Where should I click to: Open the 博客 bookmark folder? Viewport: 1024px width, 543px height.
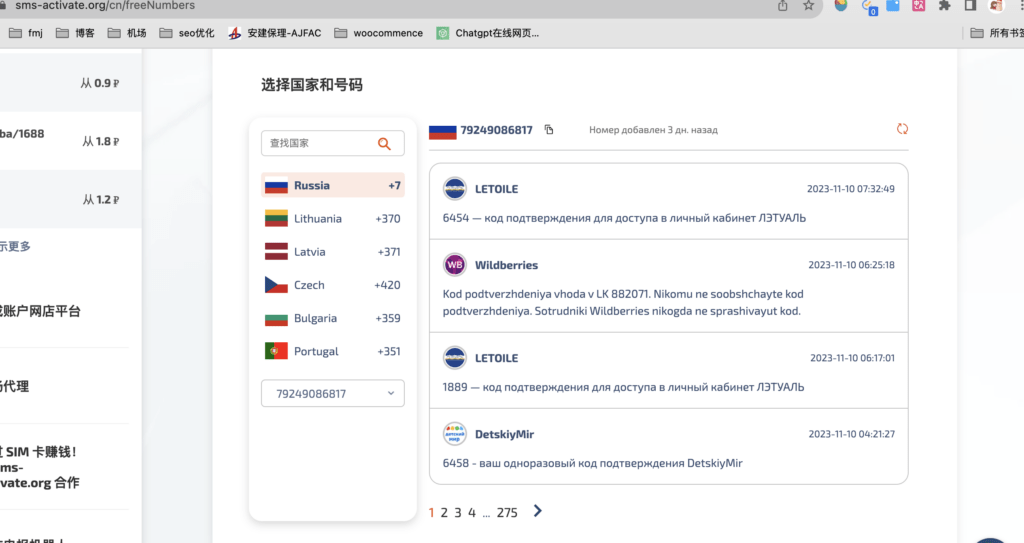tap(75, 33)
